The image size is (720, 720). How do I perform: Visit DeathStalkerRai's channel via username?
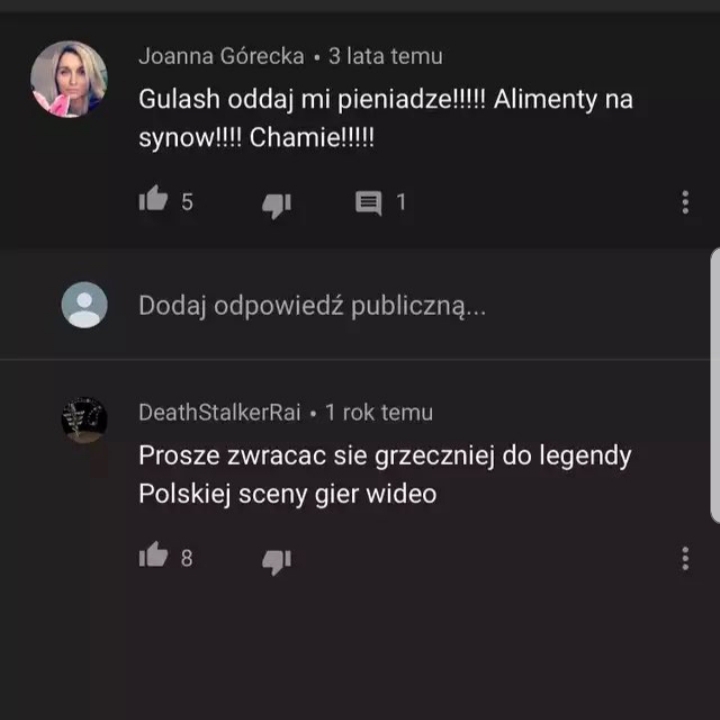pyautogui.click(x=219, y=412)
